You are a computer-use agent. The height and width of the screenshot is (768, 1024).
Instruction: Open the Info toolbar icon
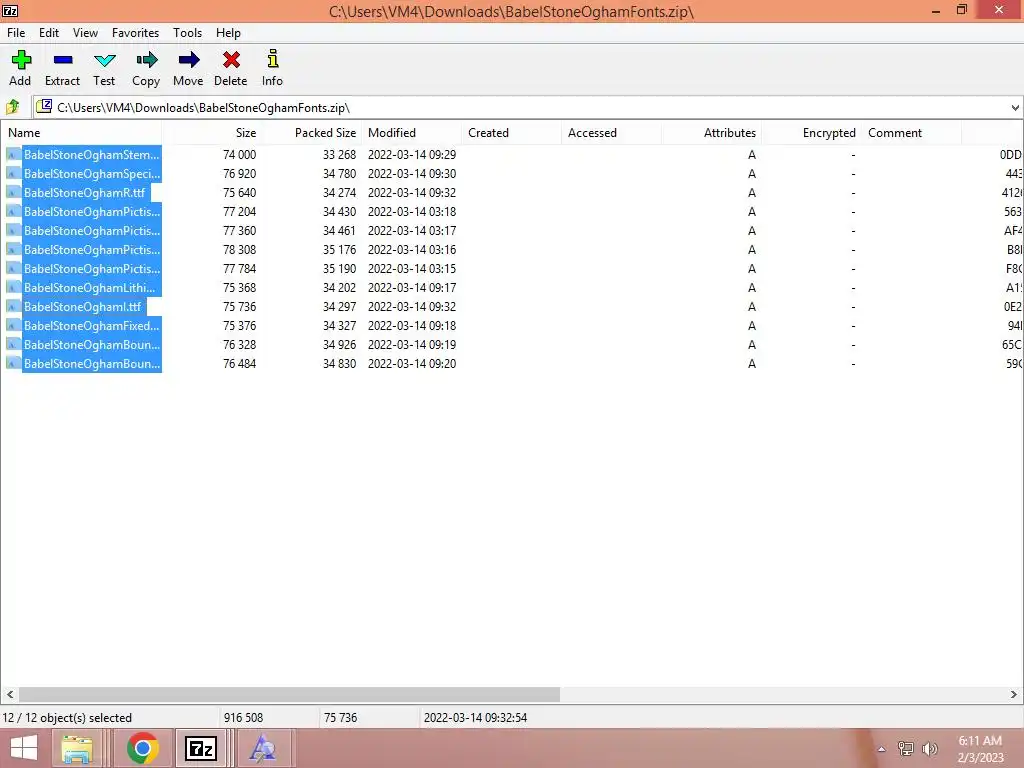tap(273, 59)
